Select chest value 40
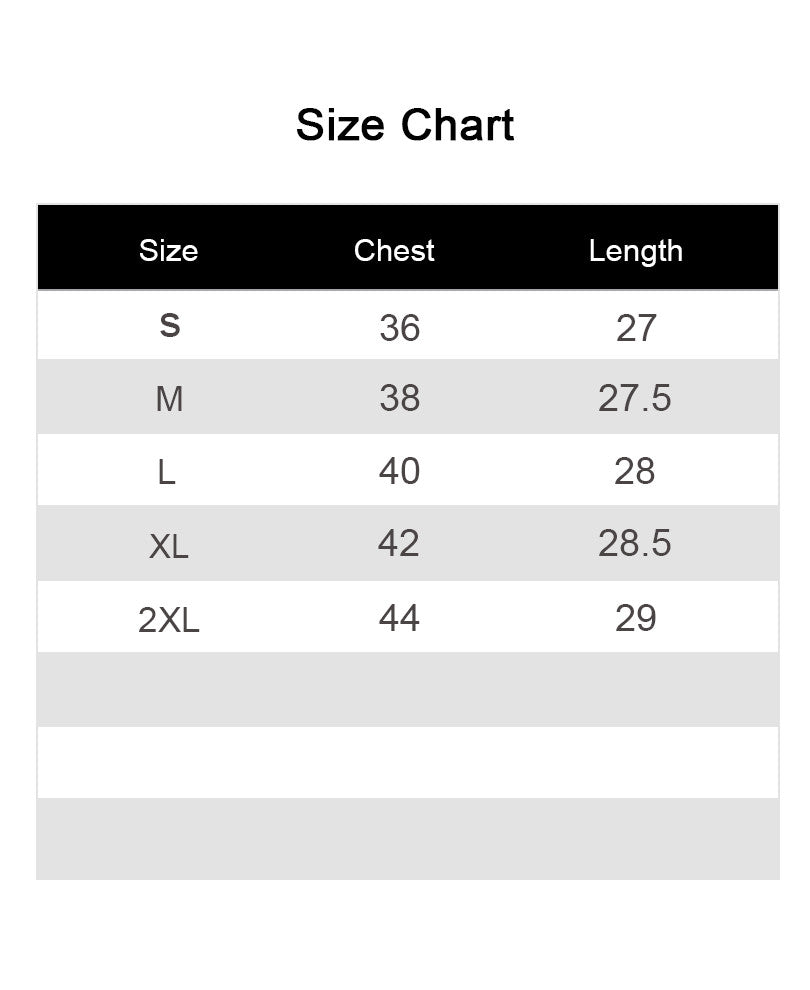 tap(399, 470)
